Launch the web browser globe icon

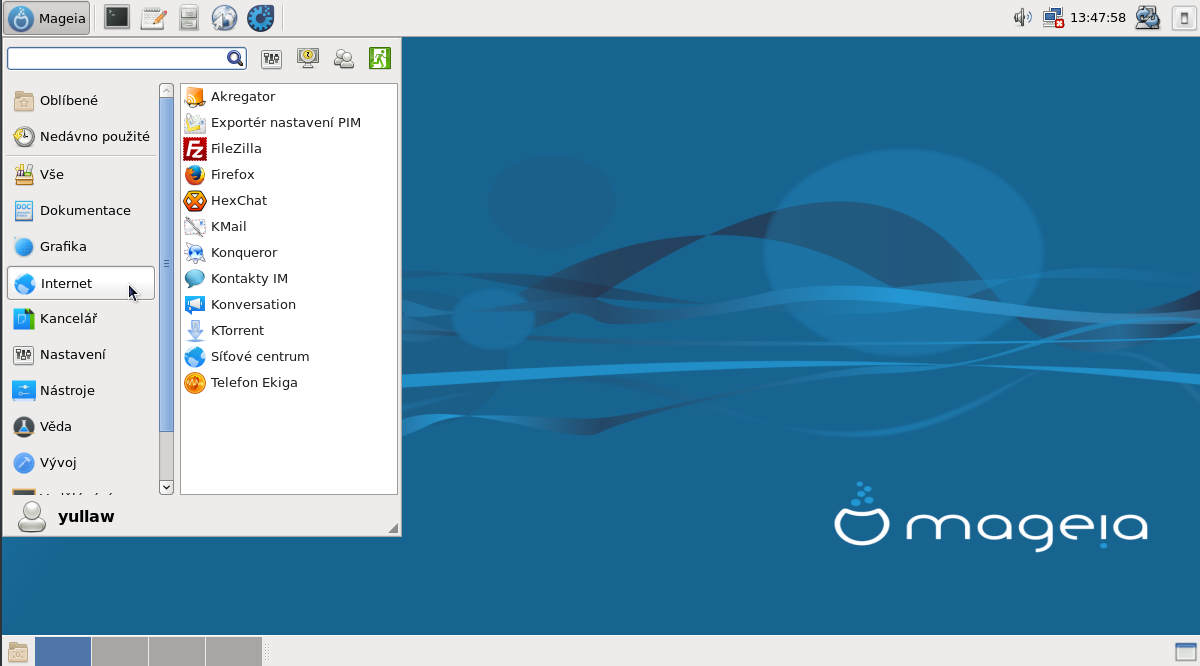[x=224, y=17]
